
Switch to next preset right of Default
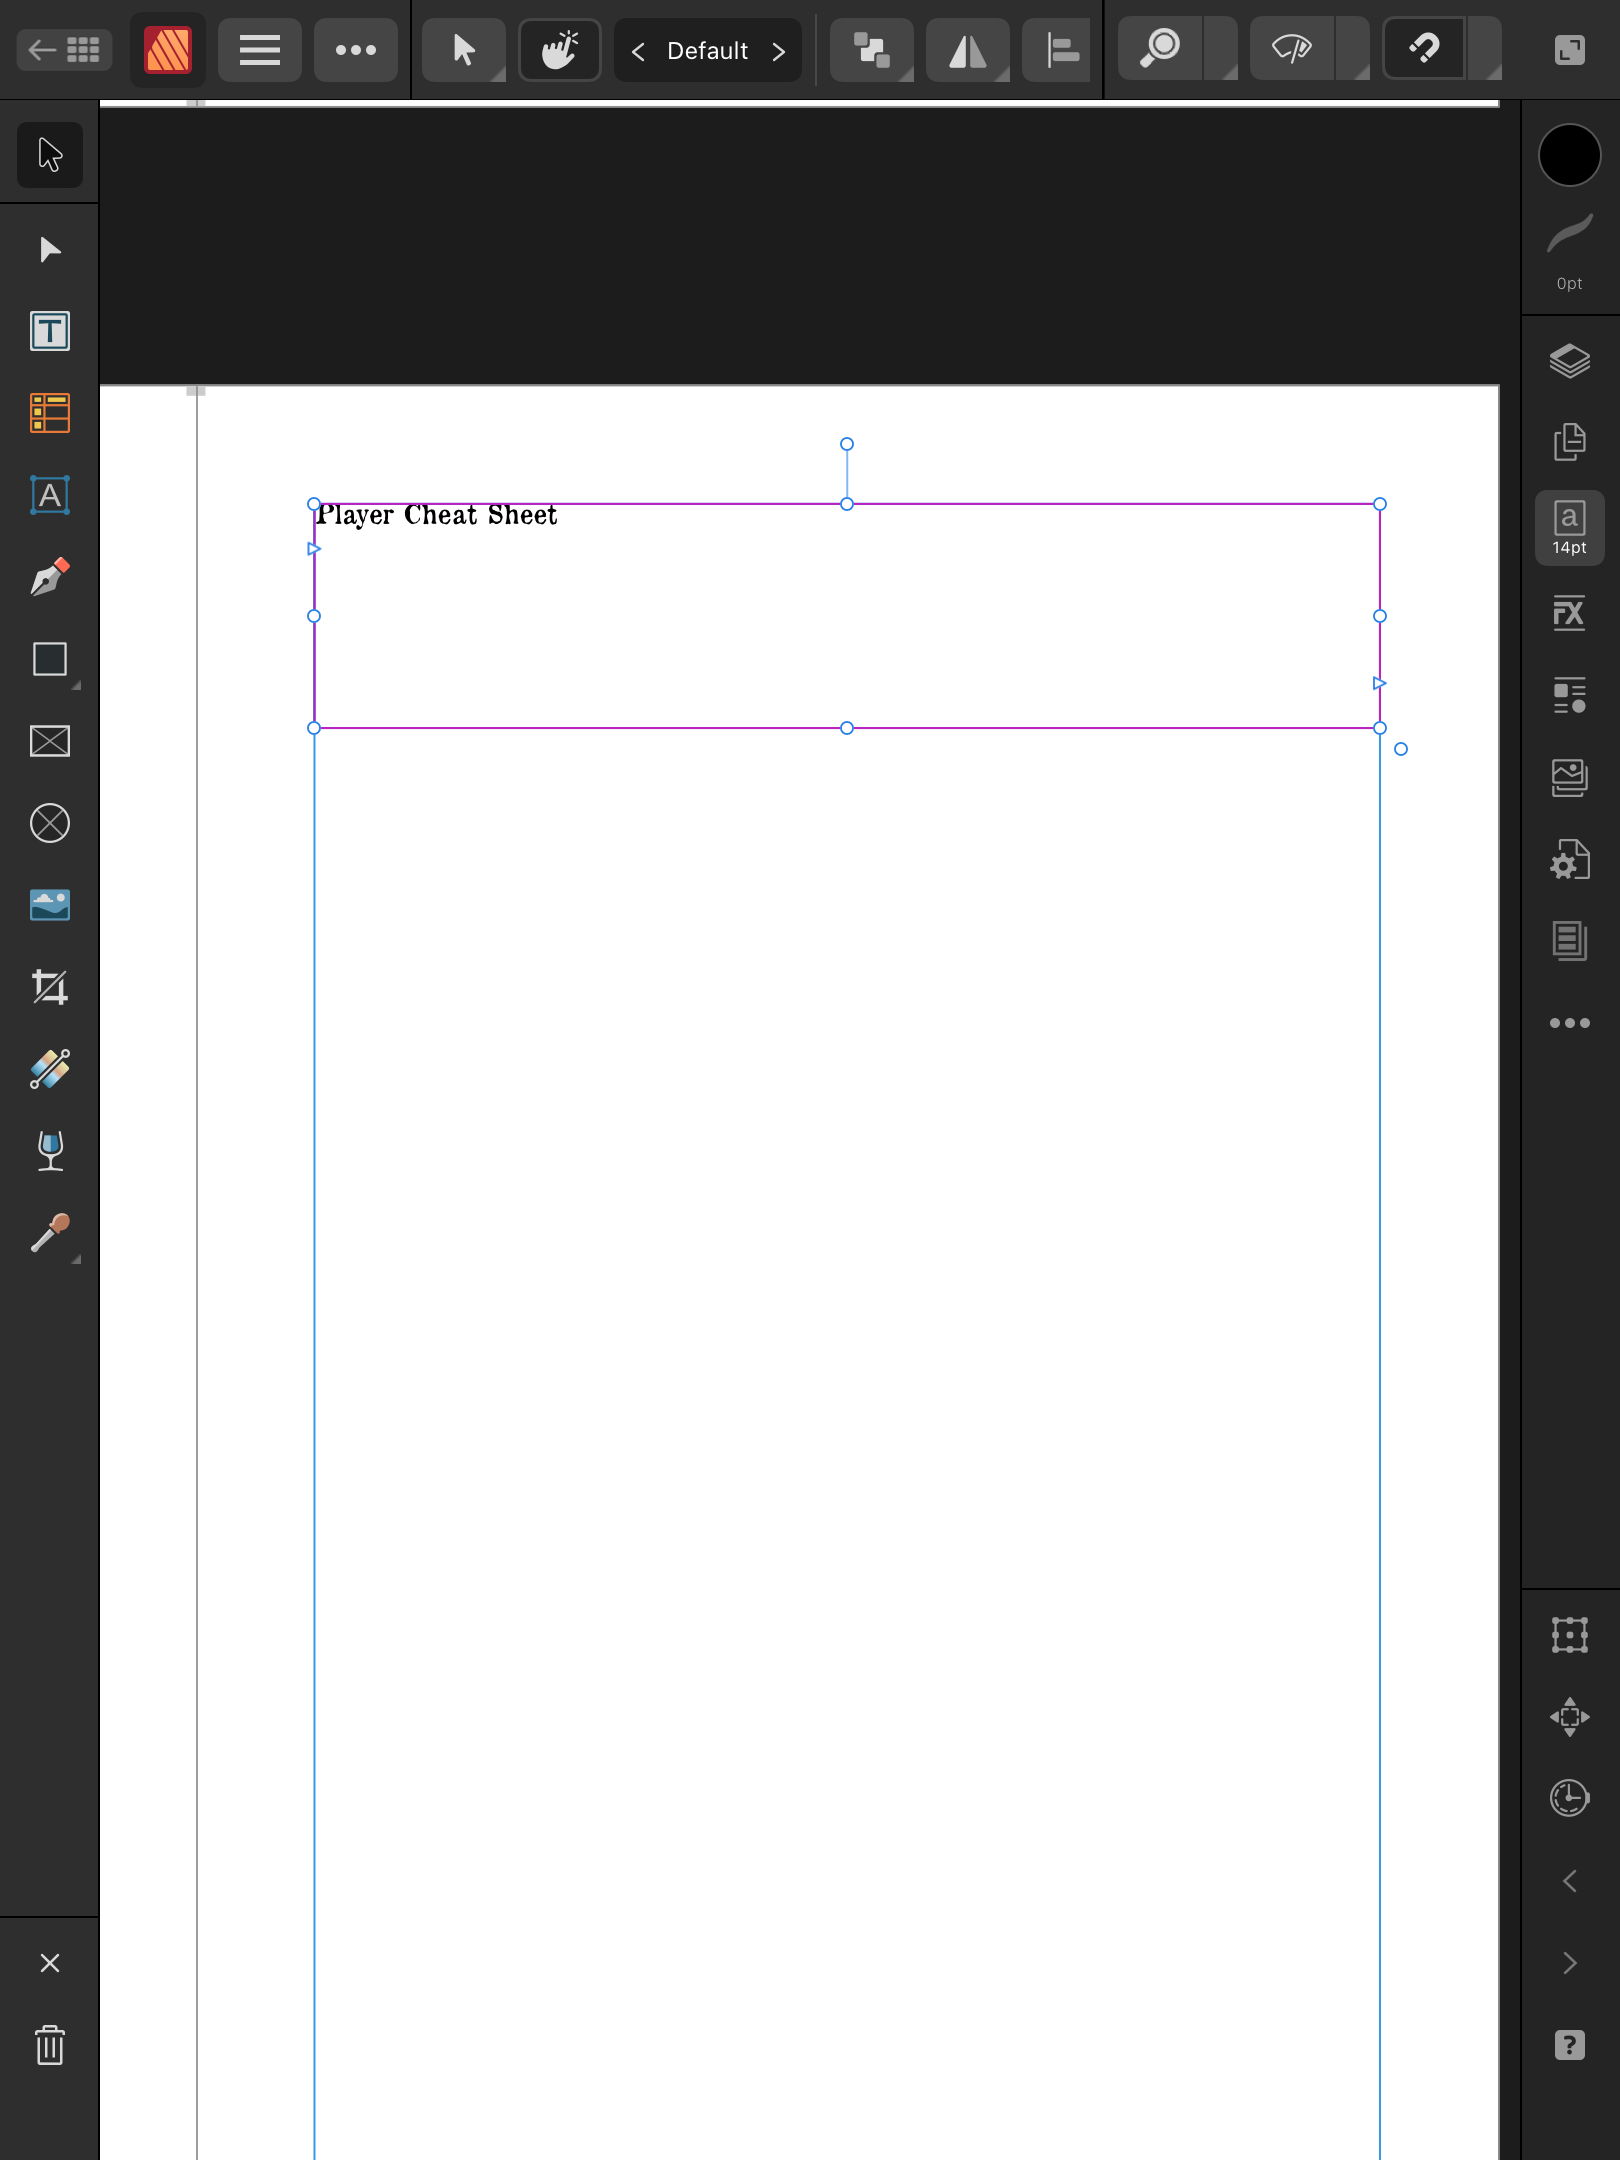pyautogui.click(x=779, y=51)
